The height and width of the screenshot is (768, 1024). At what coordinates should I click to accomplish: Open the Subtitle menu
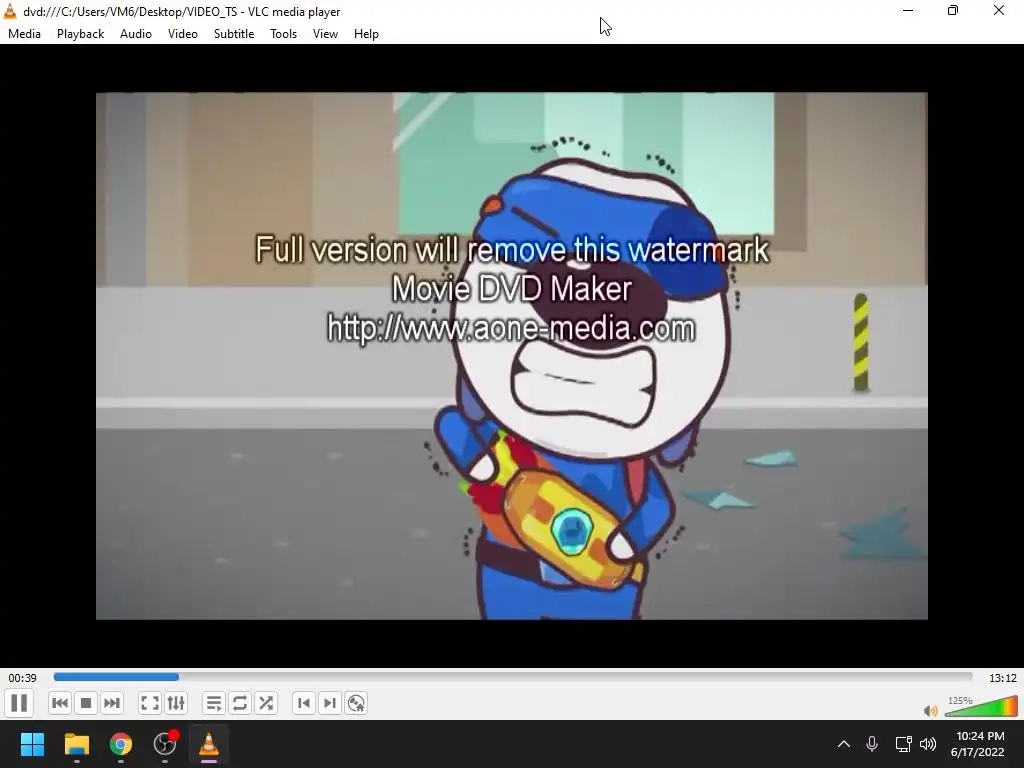click(234, 34)
